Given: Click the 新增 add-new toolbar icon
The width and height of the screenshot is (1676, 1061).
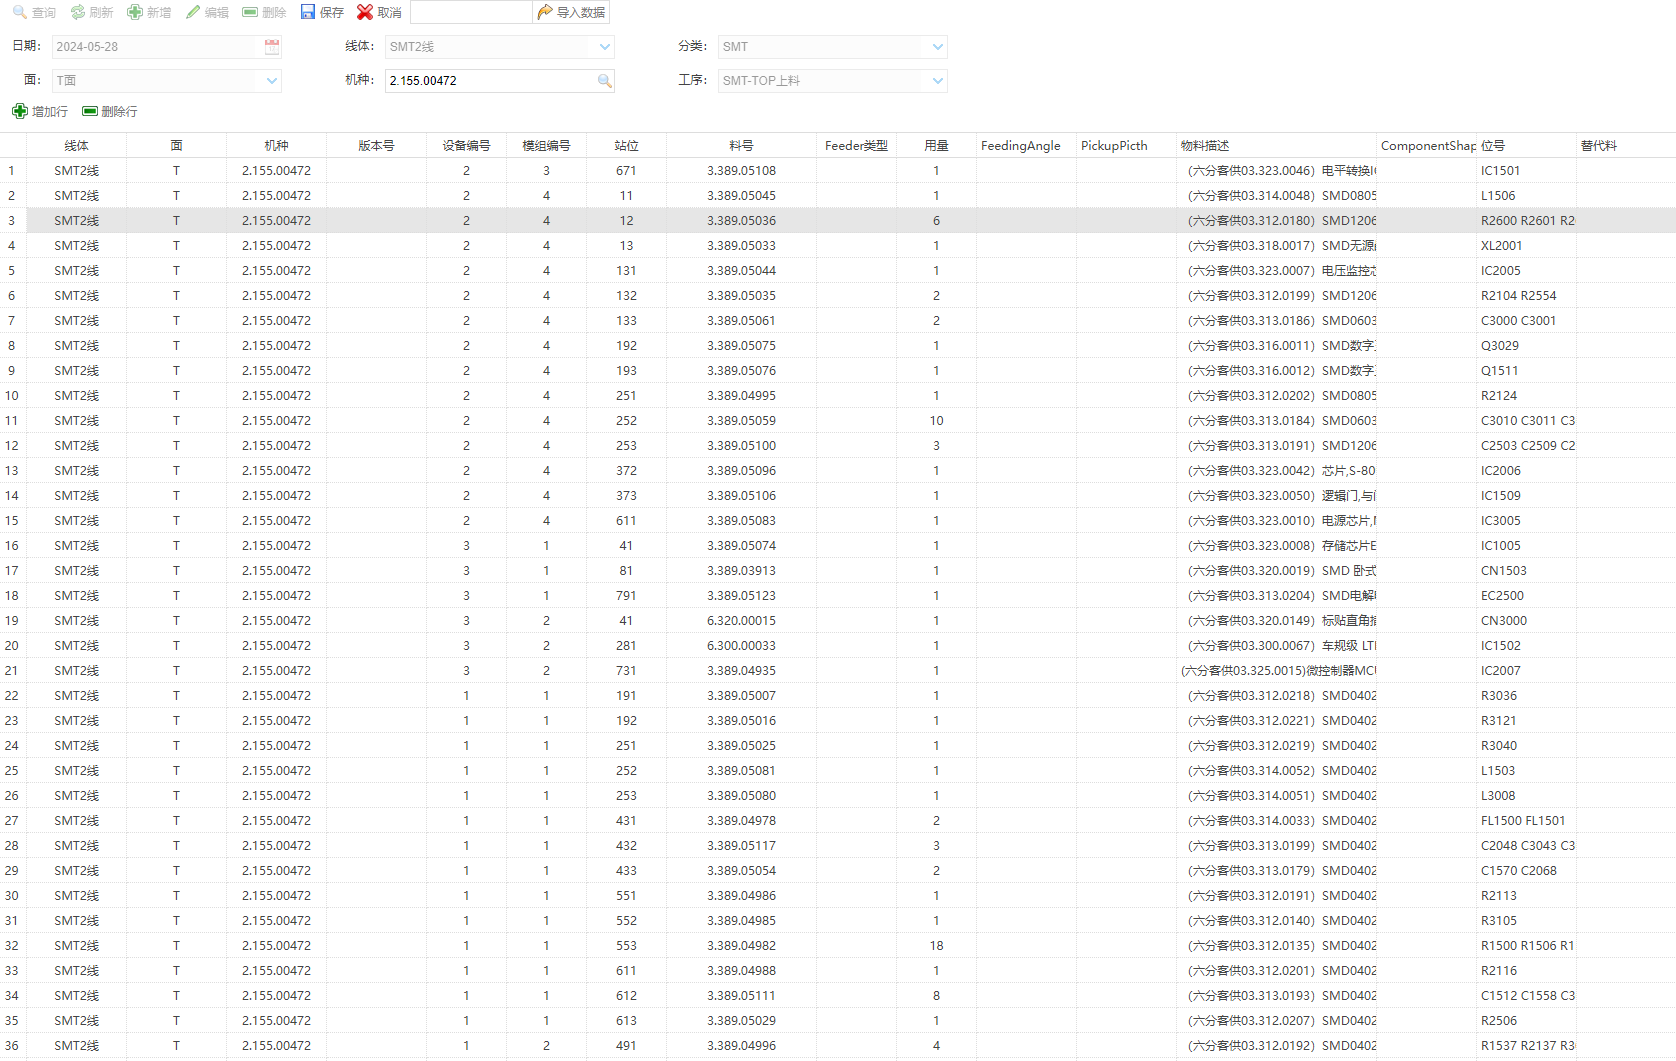Looking at the screenshot, I should pyautogui.click(x=135, y=12).
